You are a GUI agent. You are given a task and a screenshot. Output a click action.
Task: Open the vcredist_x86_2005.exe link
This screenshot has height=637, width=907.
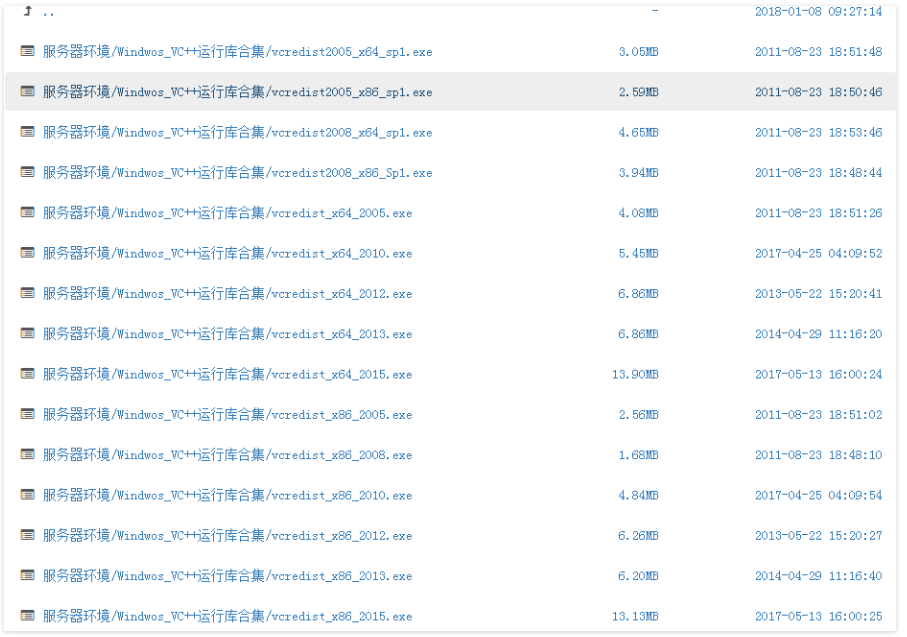click(x=227, y=415)
